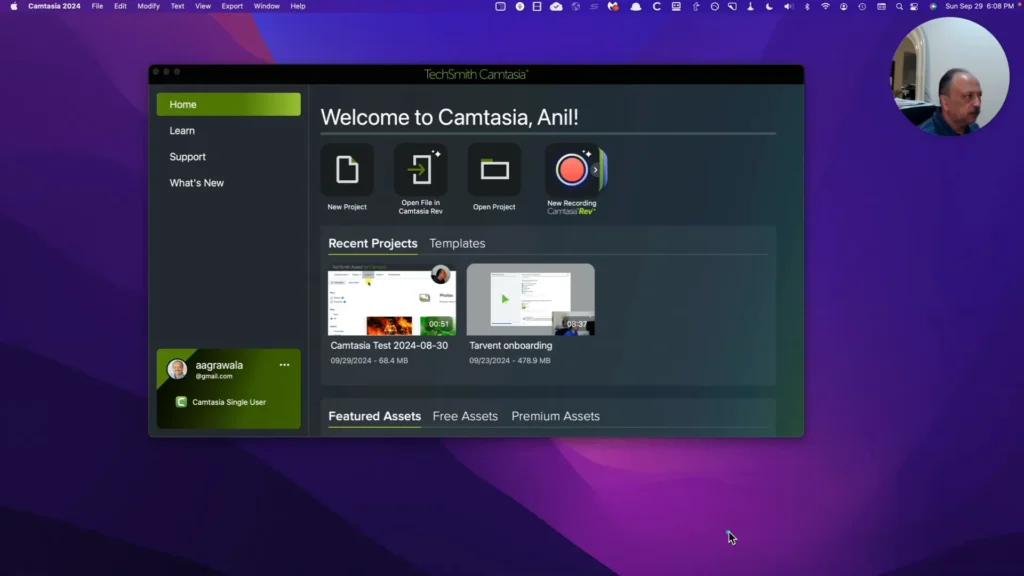Open the Camtasia Test 2024-08-30 thumbnail
Screen dimensions: 1024x576
[392, 300]
